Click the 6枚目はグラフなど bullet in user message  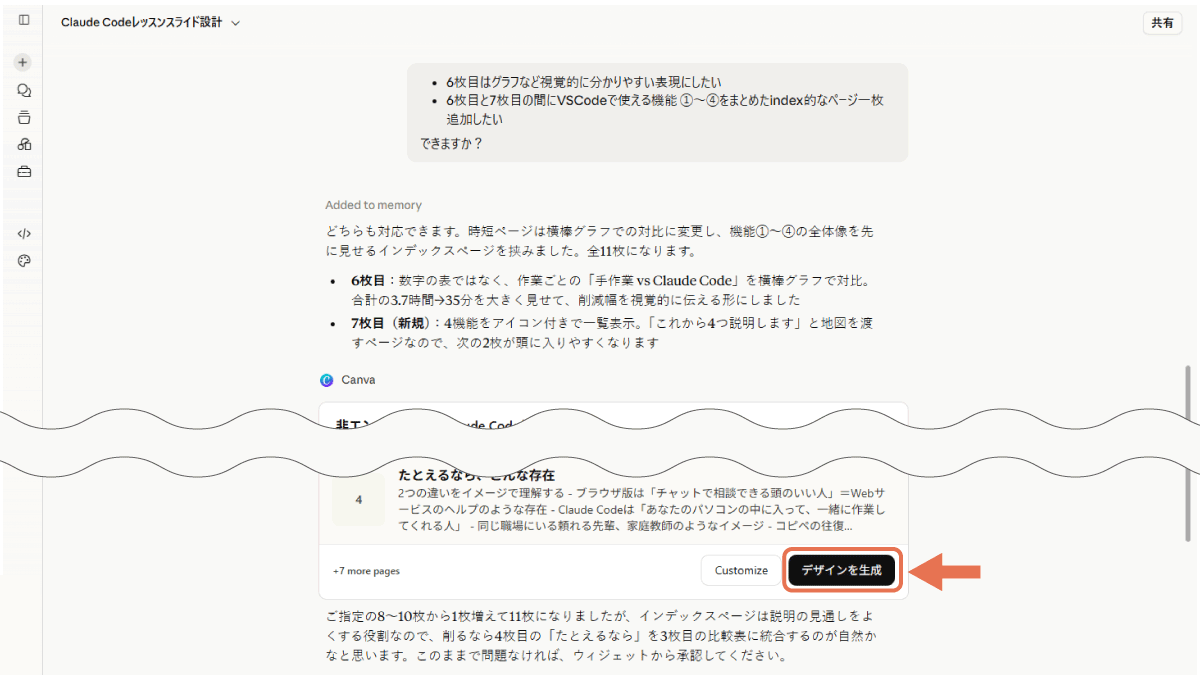[x=584, y=82]
